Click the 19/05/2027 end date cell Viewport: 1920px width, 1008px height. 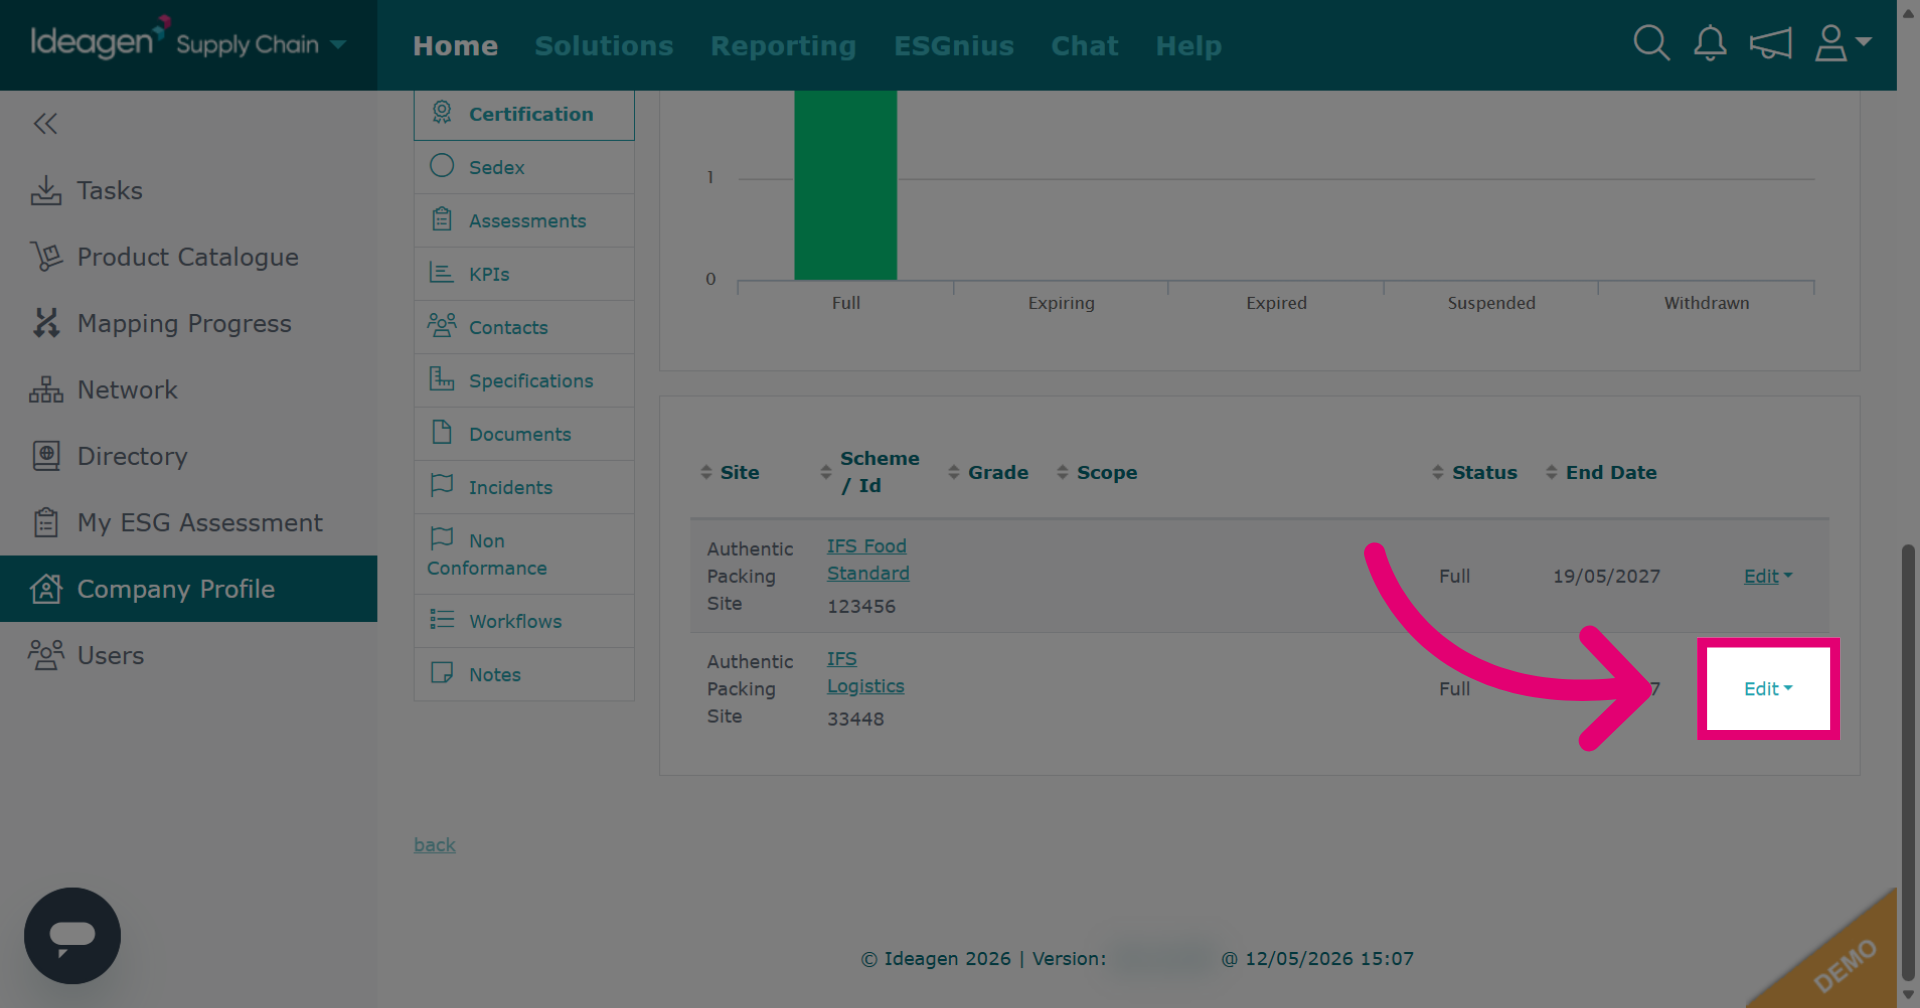[1606, 576]
